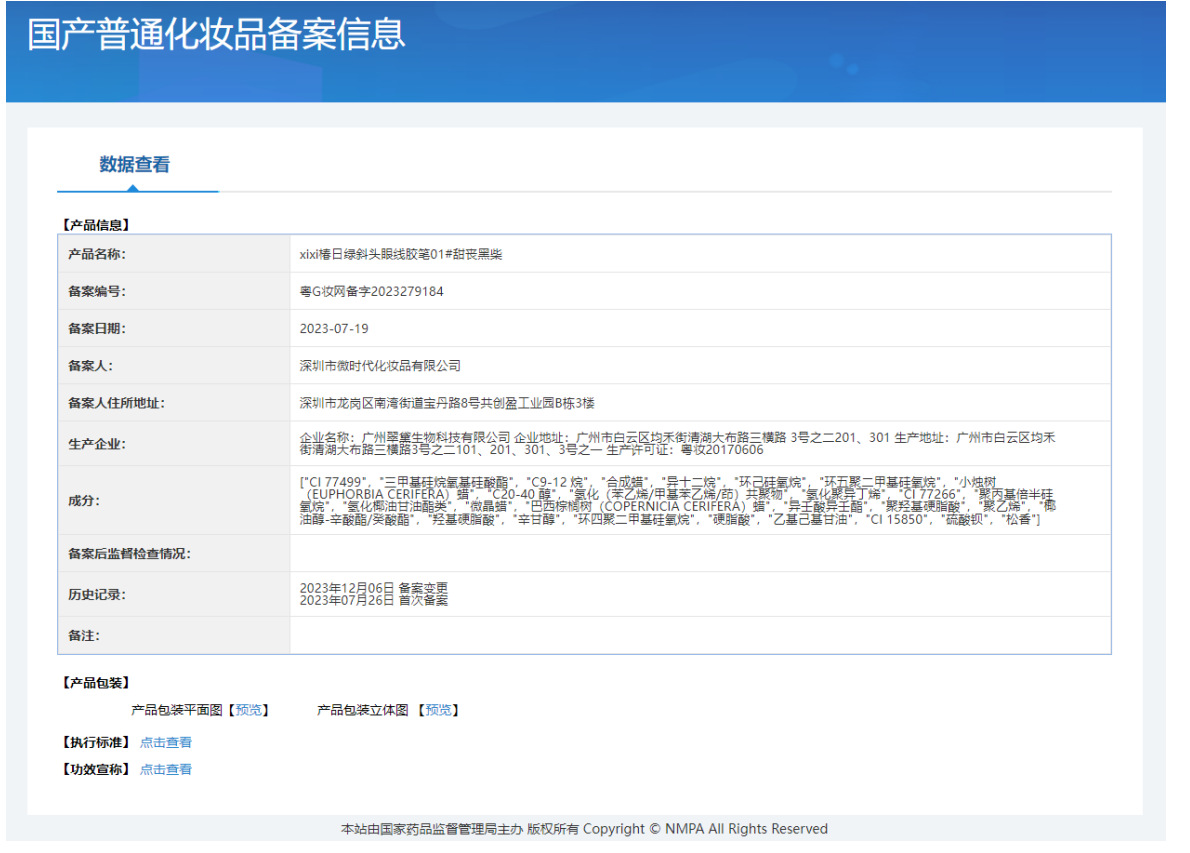The image size is (1190, 853).
Task: Click the 备案后监督检查情况 label cell
Action: click(174, 553)
